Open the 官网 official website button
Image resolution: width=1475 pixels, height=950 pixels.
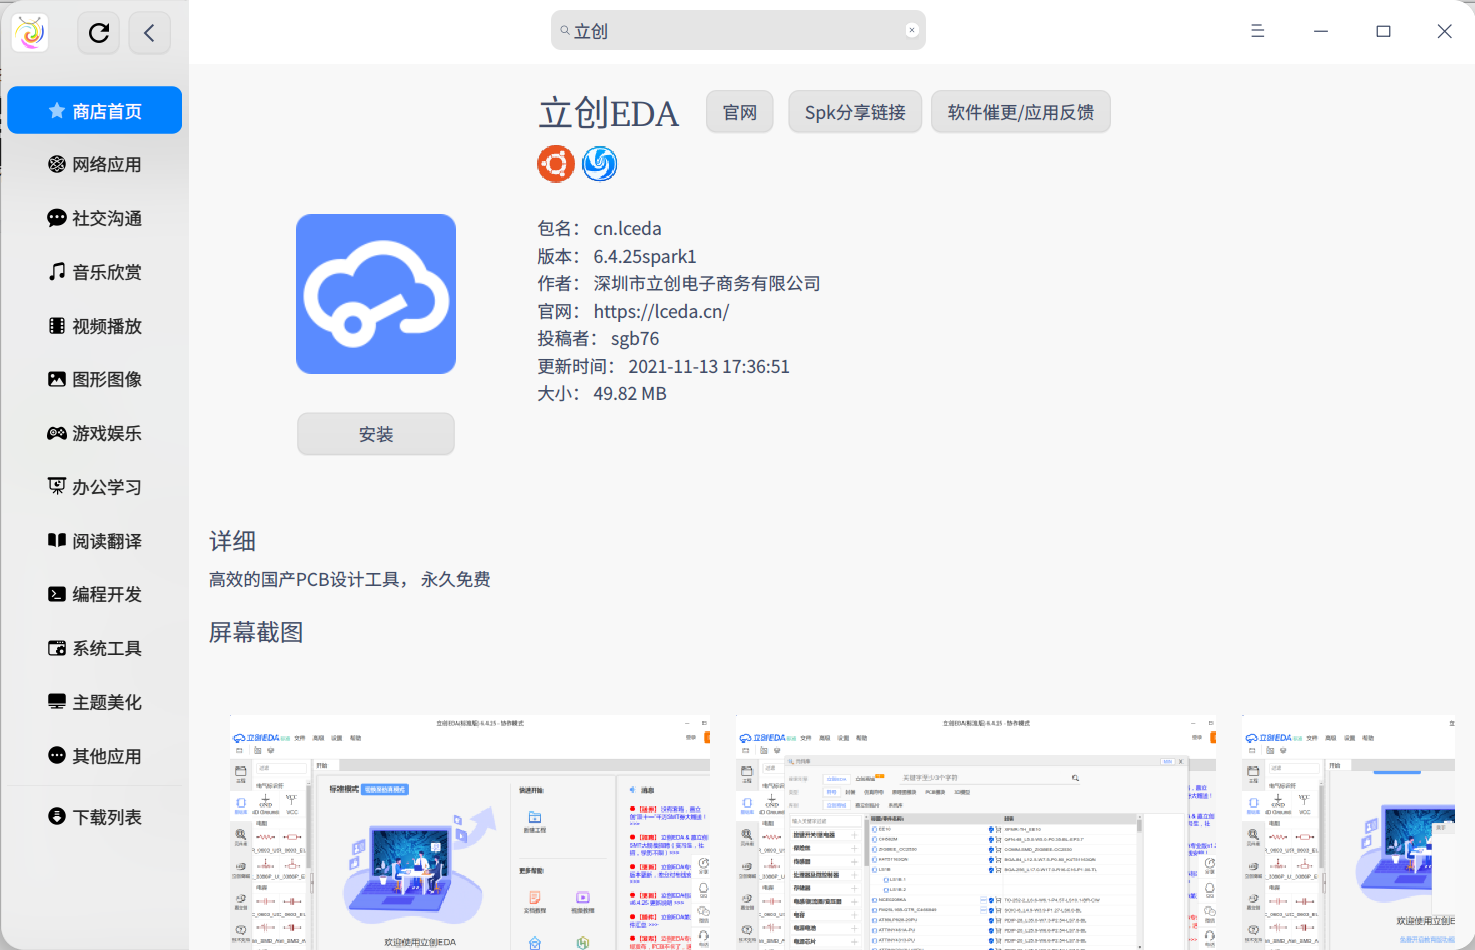point(739,111)
